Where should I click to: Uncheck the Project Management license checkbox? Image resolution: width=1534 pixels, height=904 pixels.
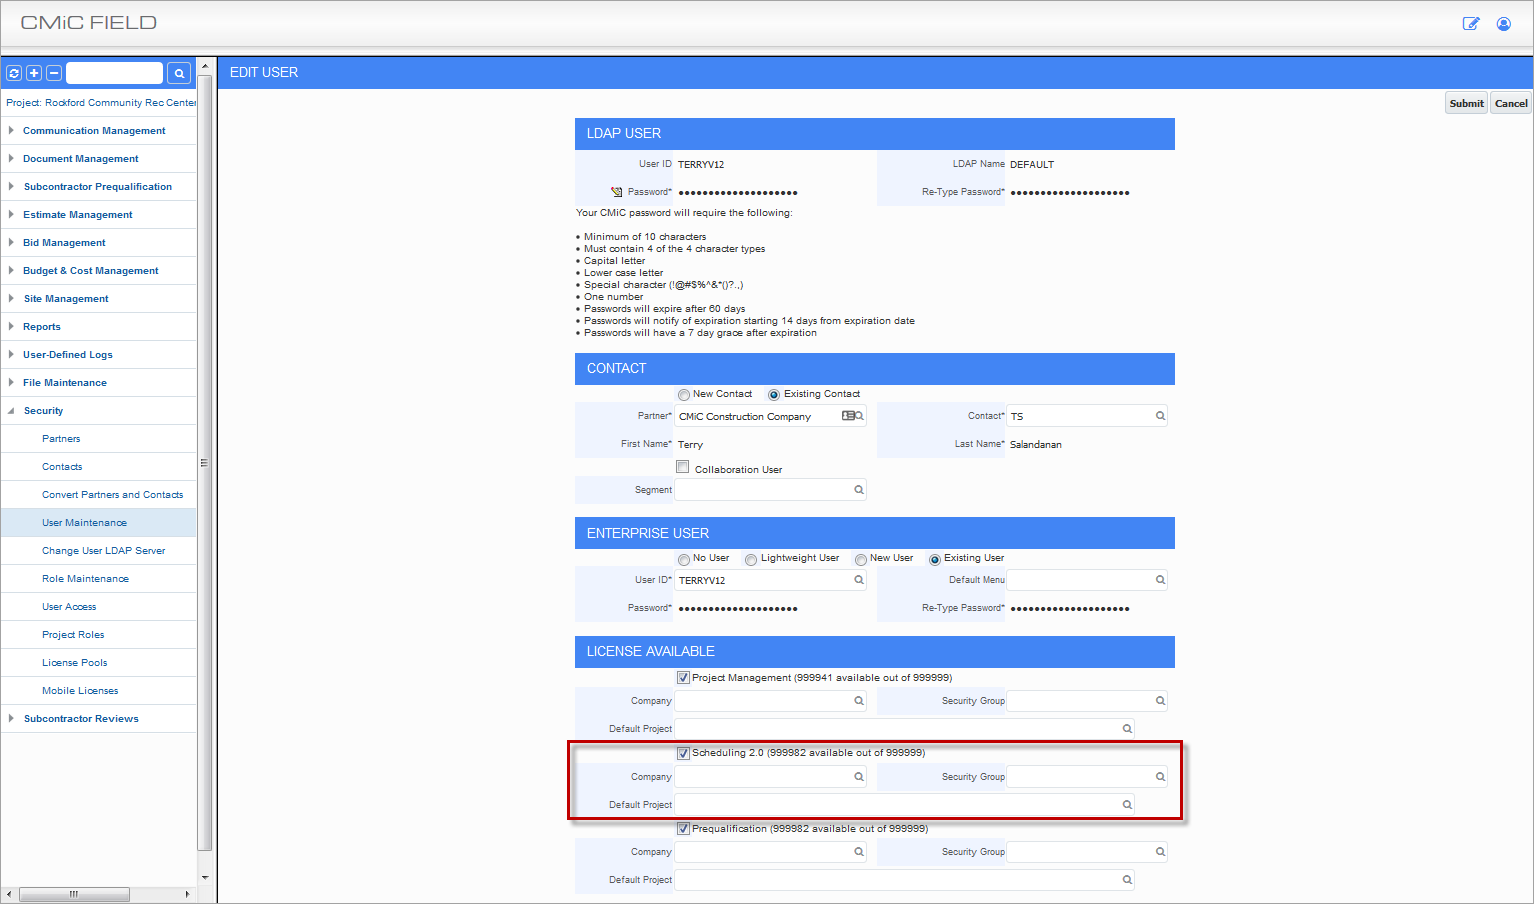[x=684, y=678]
